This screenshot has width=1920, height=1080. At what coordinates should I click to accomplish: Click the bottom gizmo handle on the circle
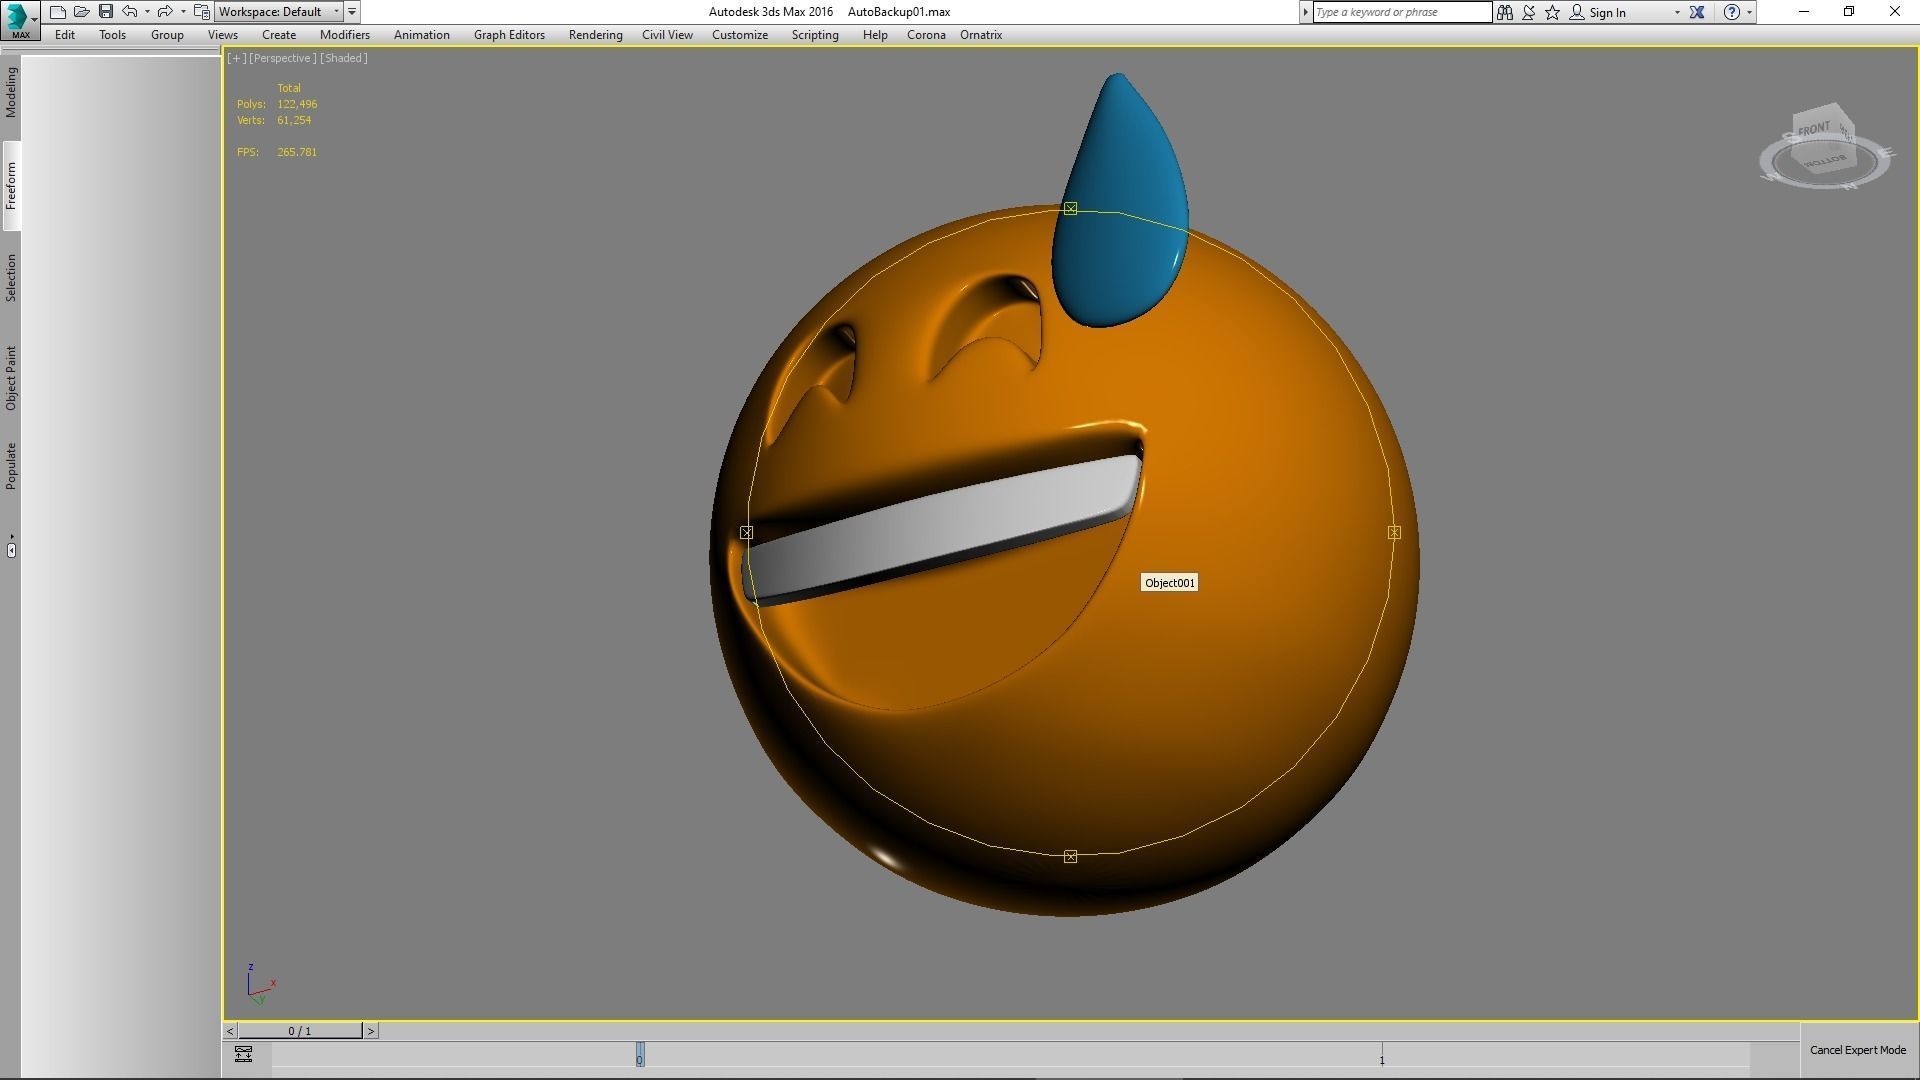pyautogui.click(x=1070, y=857)
